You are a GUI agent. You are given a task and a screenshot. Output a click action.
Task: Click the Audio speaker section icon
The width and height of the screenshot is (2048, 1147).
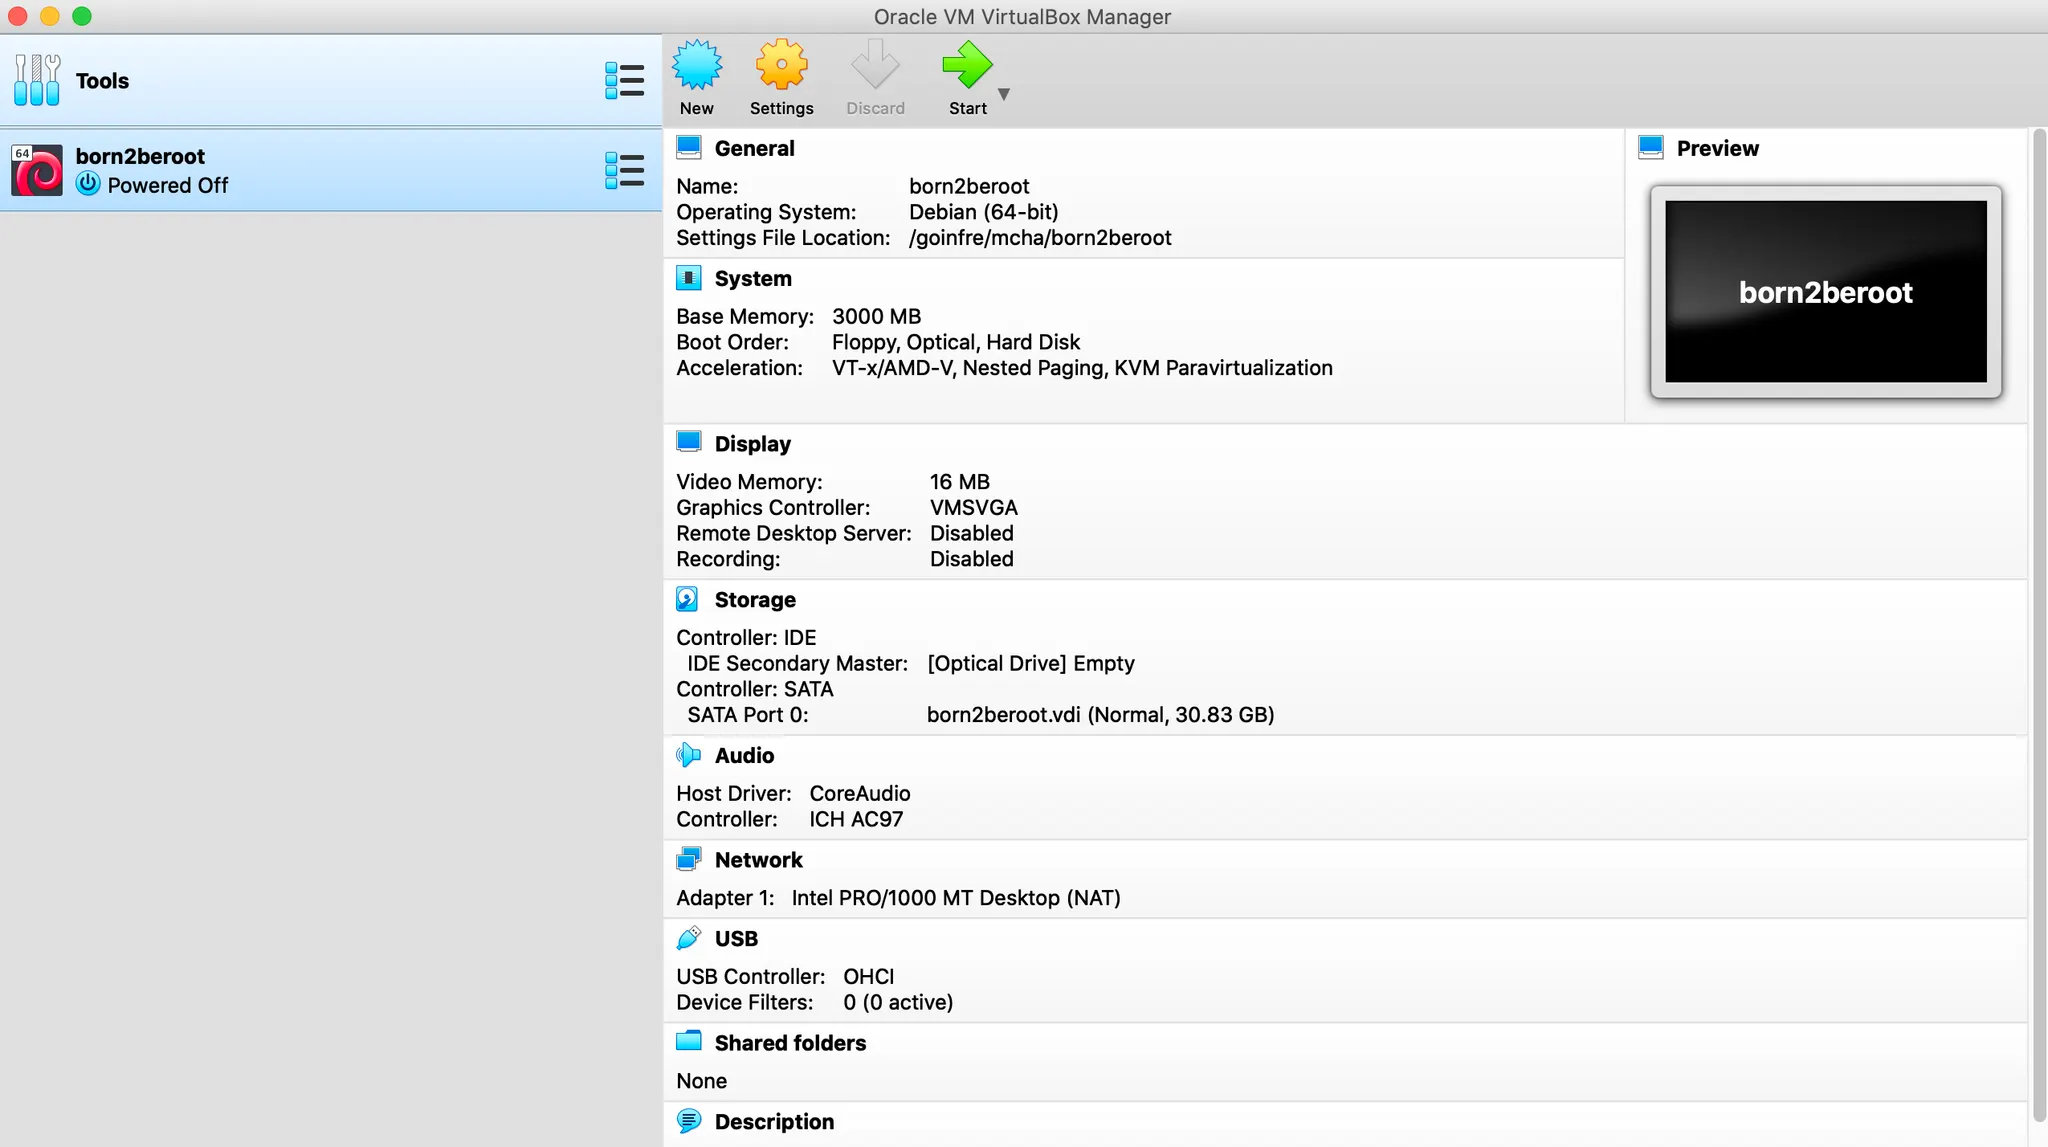tap(688, 755)
